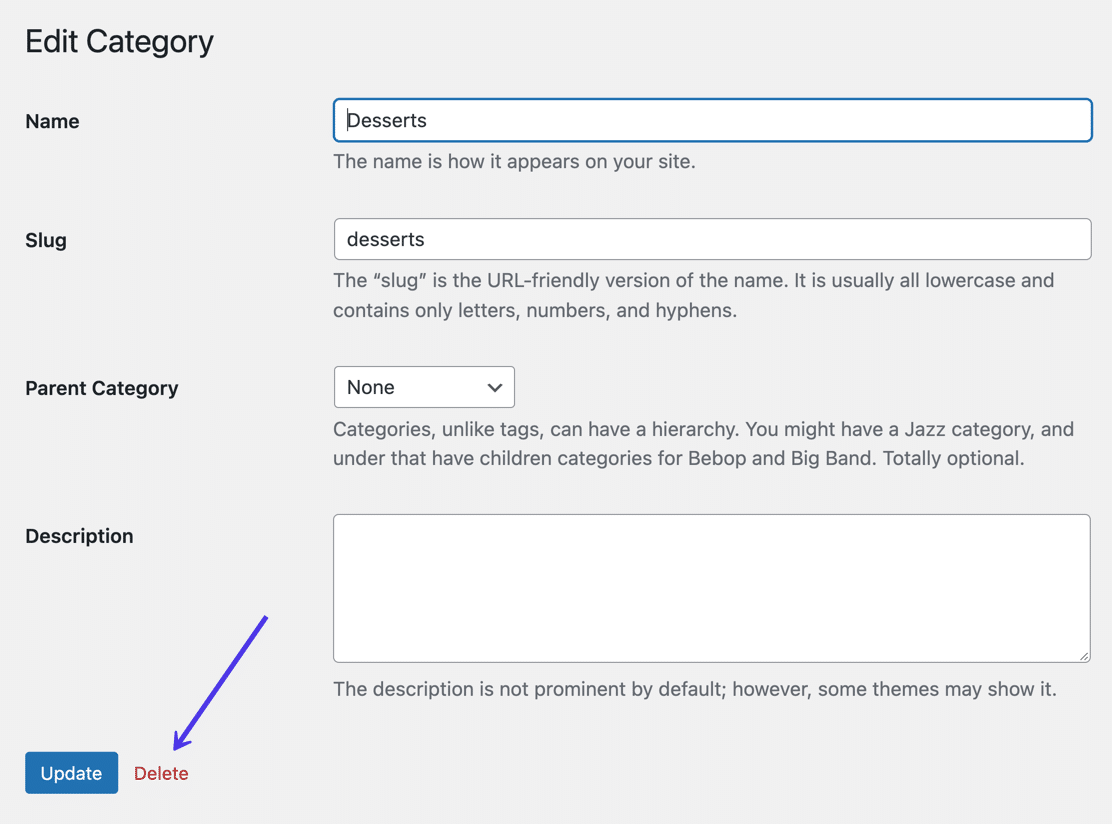Expand the Parent Category chevron arrow
Screen dimensions: 1112x824
(x=494, y=387)
